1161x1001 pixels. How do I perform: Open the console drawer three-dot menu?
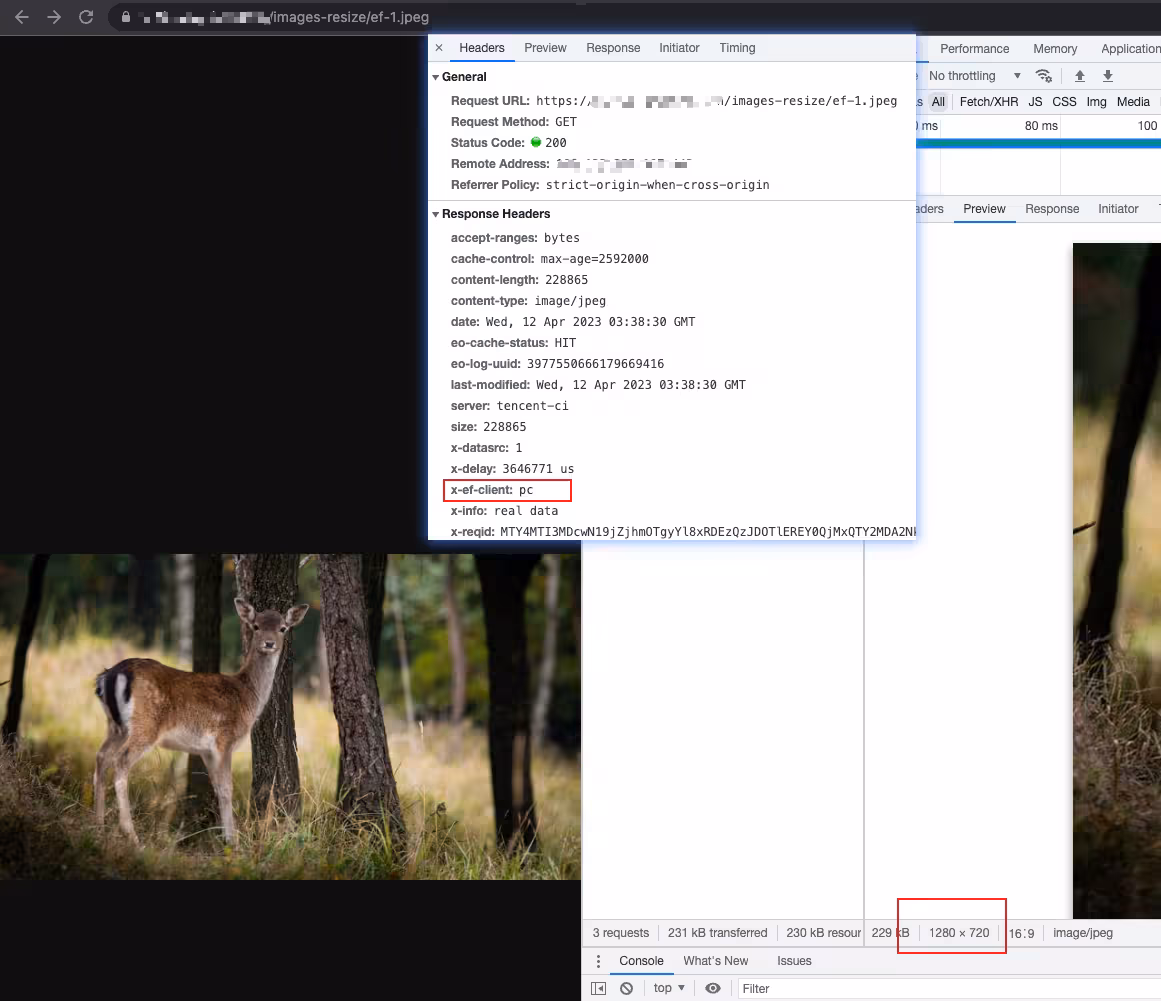click(x=598, y=961)
